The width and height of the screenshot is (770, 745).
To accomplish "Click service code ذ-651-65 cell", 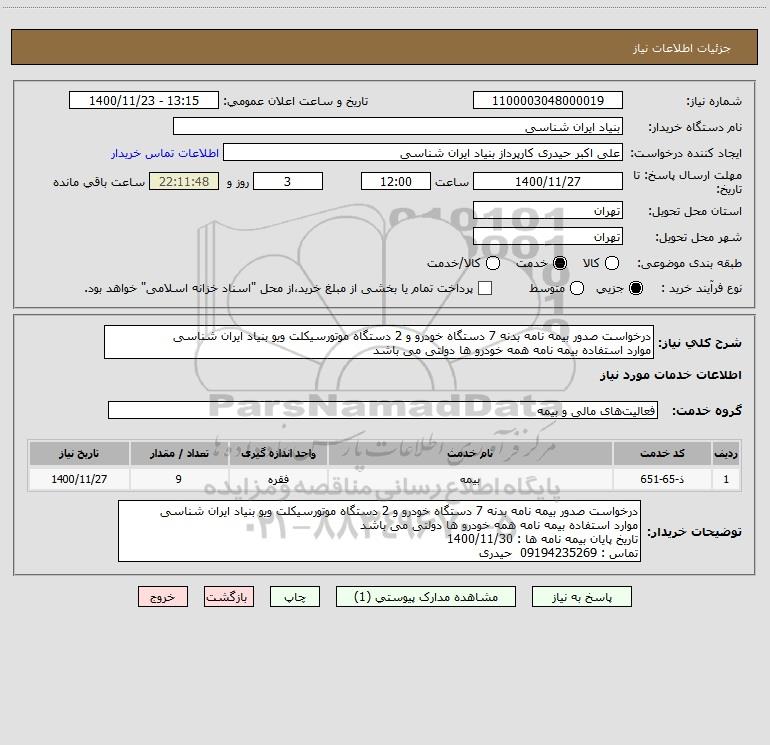I will (x=662, y=479).
